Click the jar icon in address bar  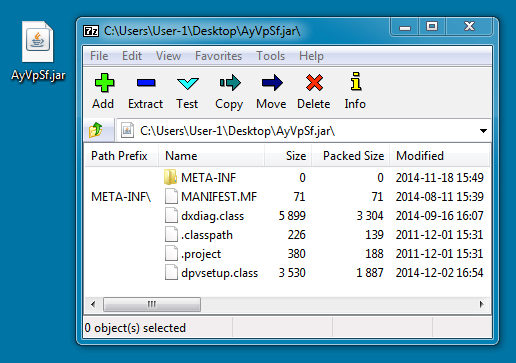click(127, 130)
